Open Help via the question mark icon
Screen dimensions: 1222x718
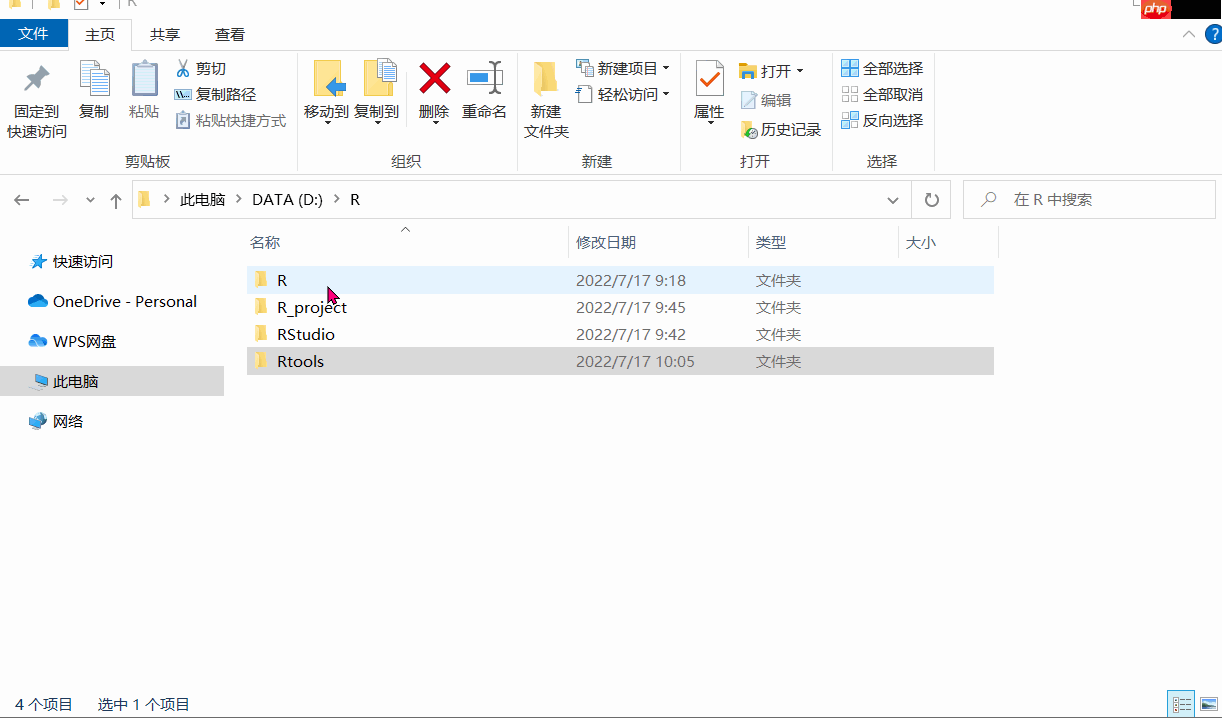[x=1212, y=34]
